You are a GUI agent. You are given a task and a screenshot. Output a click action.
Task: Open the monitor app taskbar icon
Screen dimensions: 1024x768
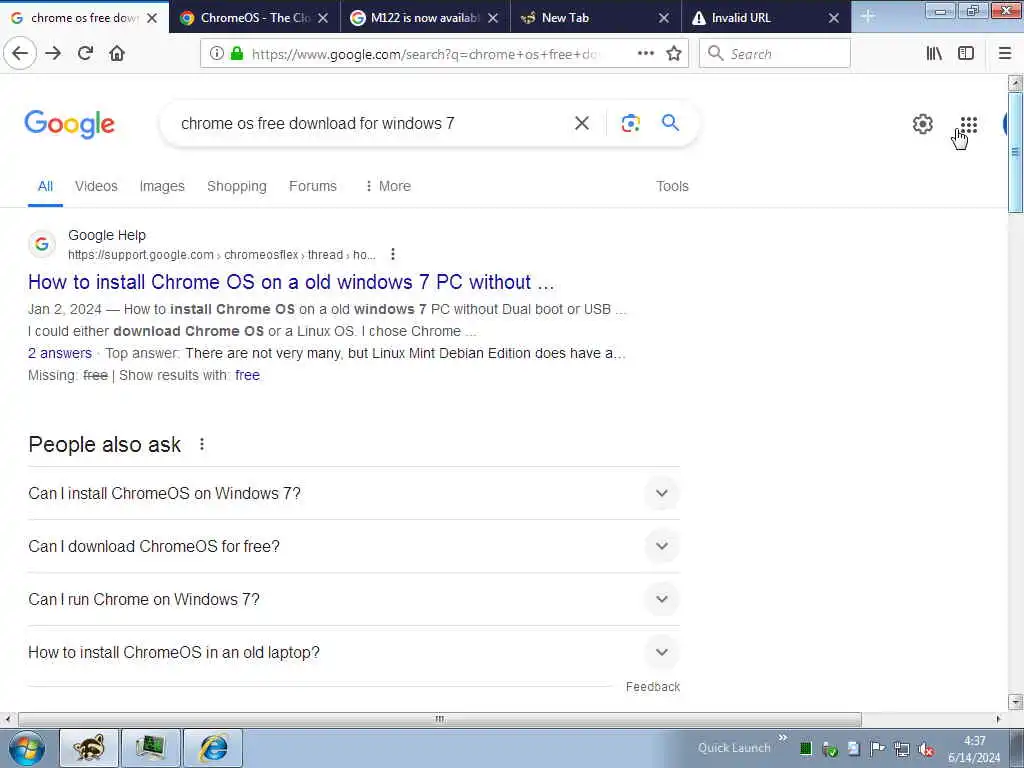(151, 748)
